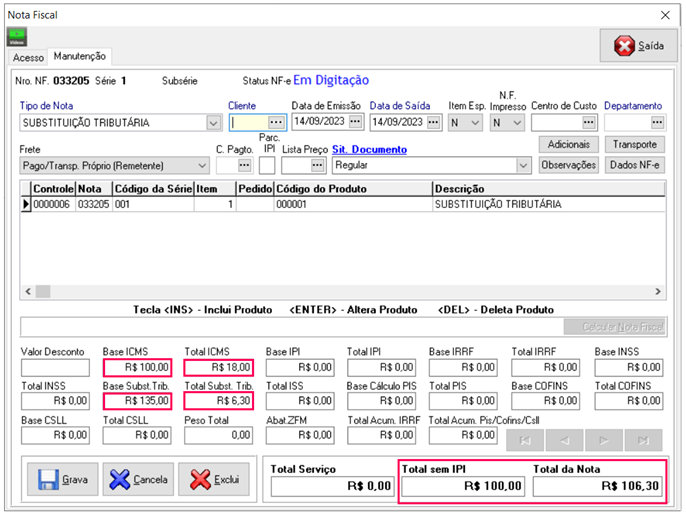The width and height of the screenshot is (686, 516).
Task: Open Departamento lookup ellipsis button
Action: [x=657, y=122]
